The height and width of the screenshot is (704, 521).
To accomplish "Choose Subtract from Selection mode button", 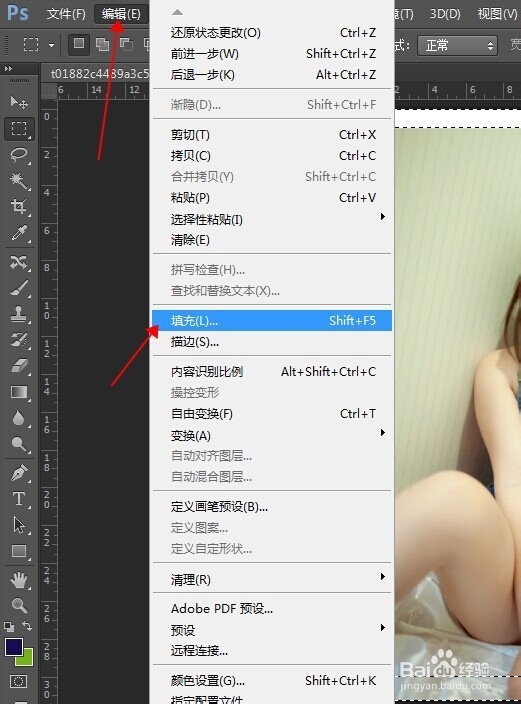I will [x=126, y=44].
